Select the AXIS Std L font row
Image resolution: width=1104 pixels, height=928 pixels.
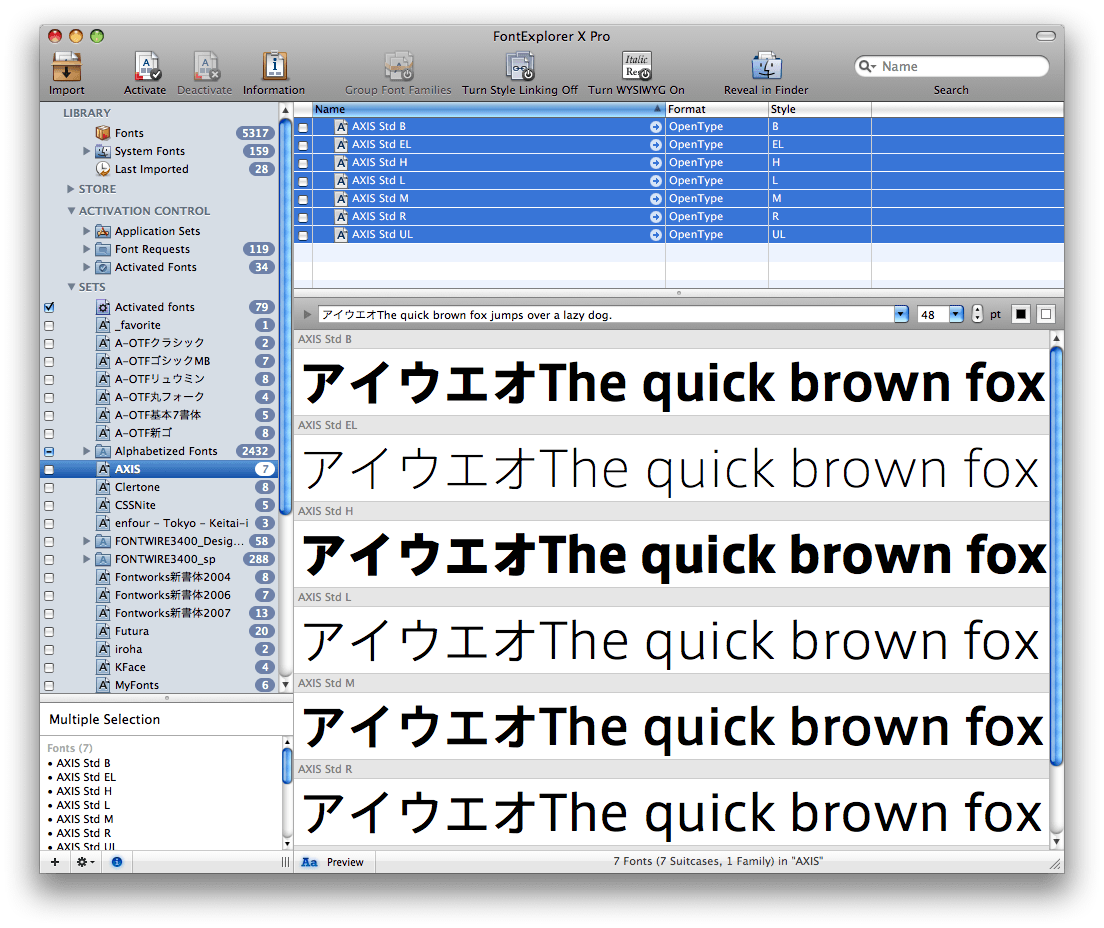pyautogui.click(x=679, y=180)
